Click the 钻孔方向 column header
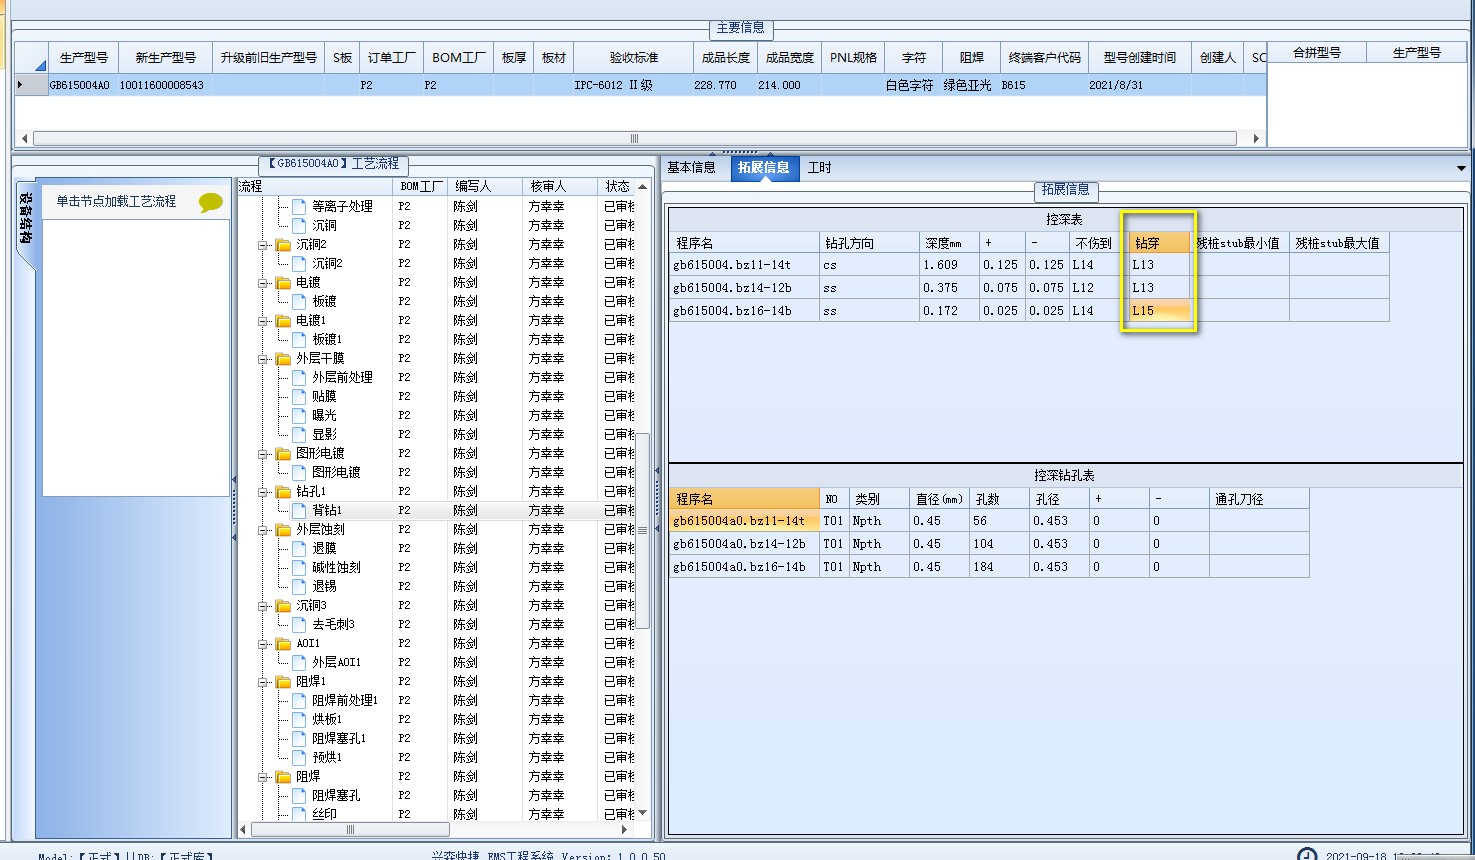 tap(868, 243)
